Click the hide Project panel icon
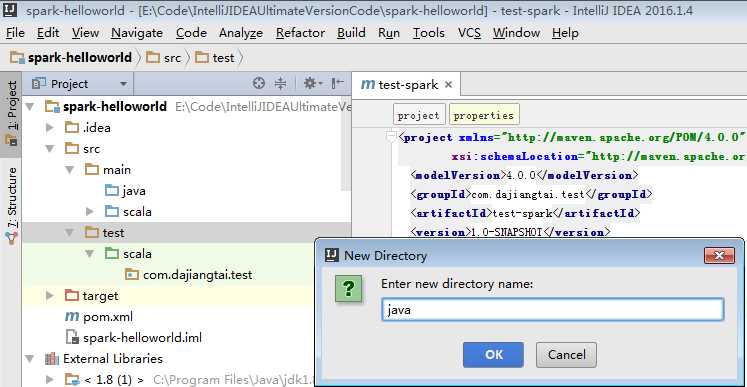Viewport: 747px width, 387px height. [x=337, y=83]
